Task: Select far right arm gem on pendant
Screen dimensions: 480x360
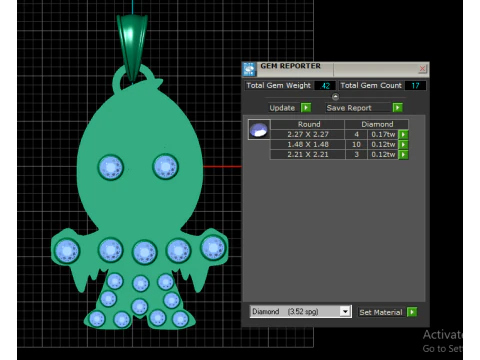Action: pos(213,248)
